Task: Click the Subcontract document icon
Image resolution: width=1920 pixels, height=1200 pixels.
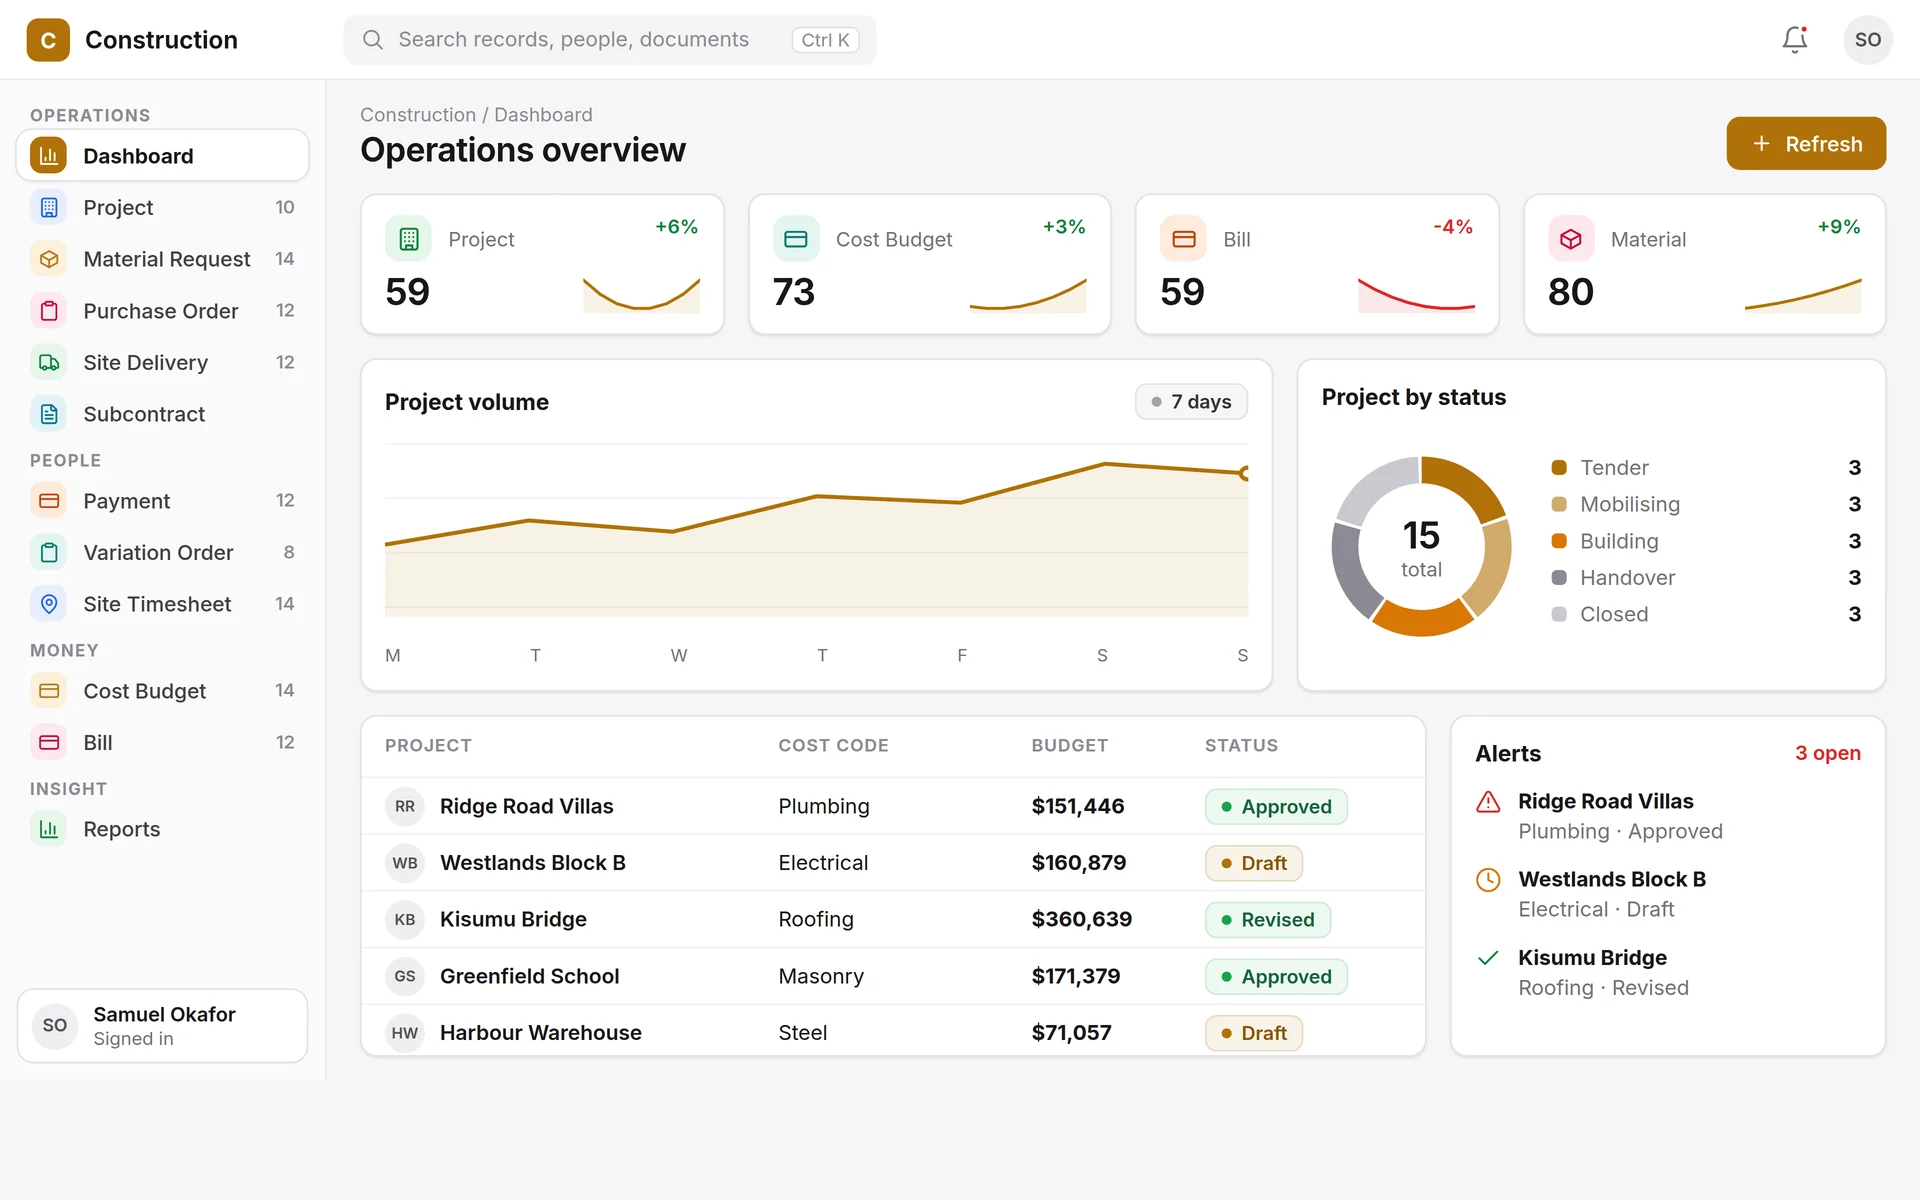Action: point(49,414)
